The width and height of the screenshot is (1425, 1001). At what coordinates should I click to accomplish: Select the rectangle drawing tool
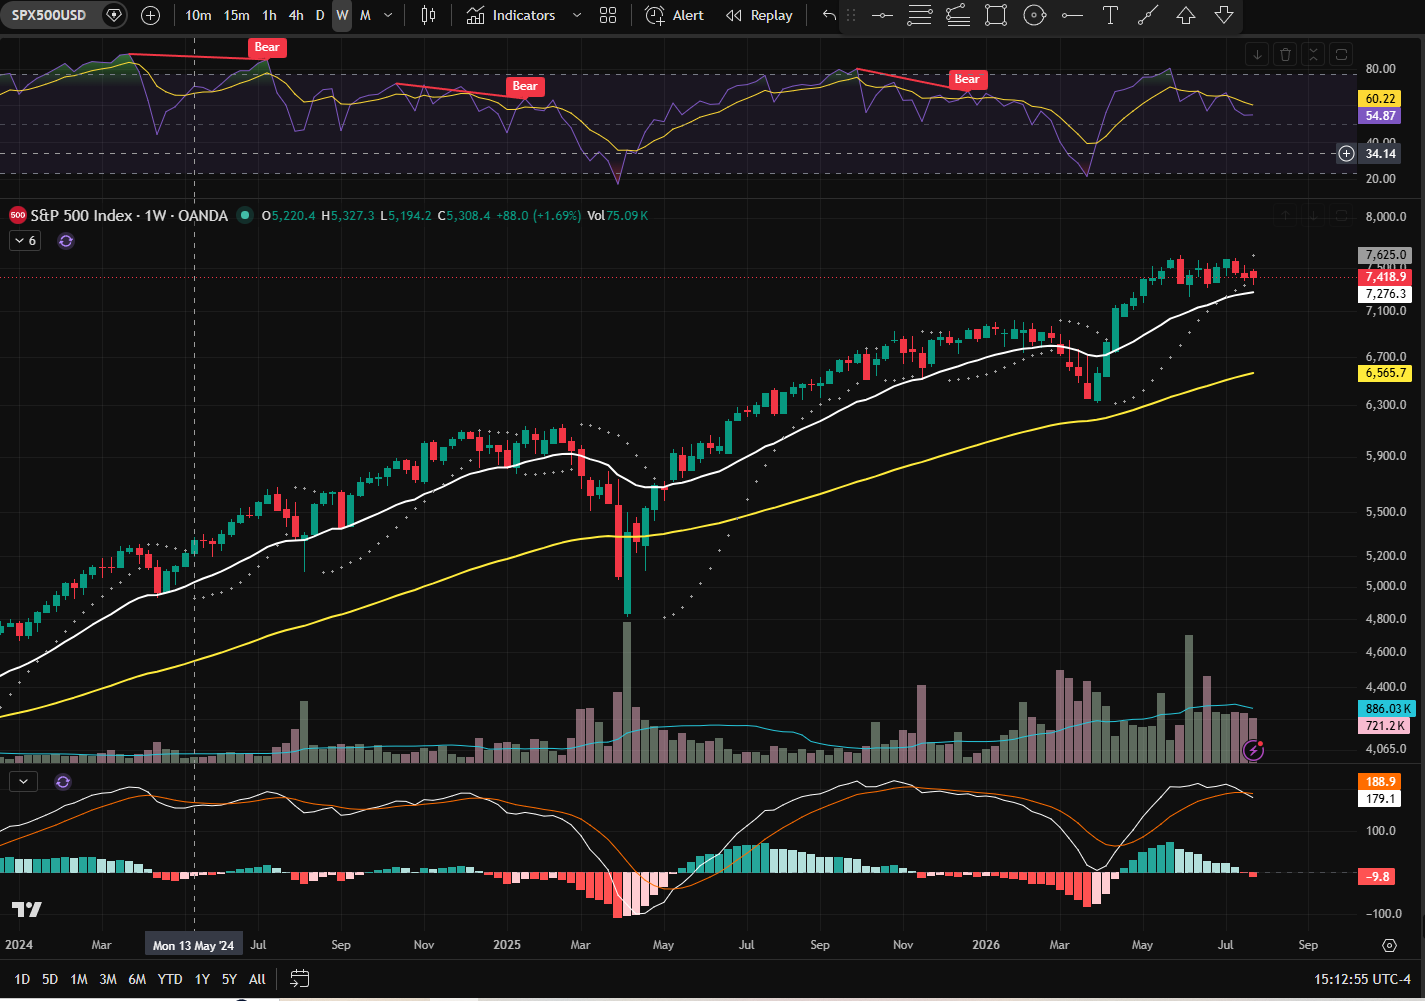996,15
